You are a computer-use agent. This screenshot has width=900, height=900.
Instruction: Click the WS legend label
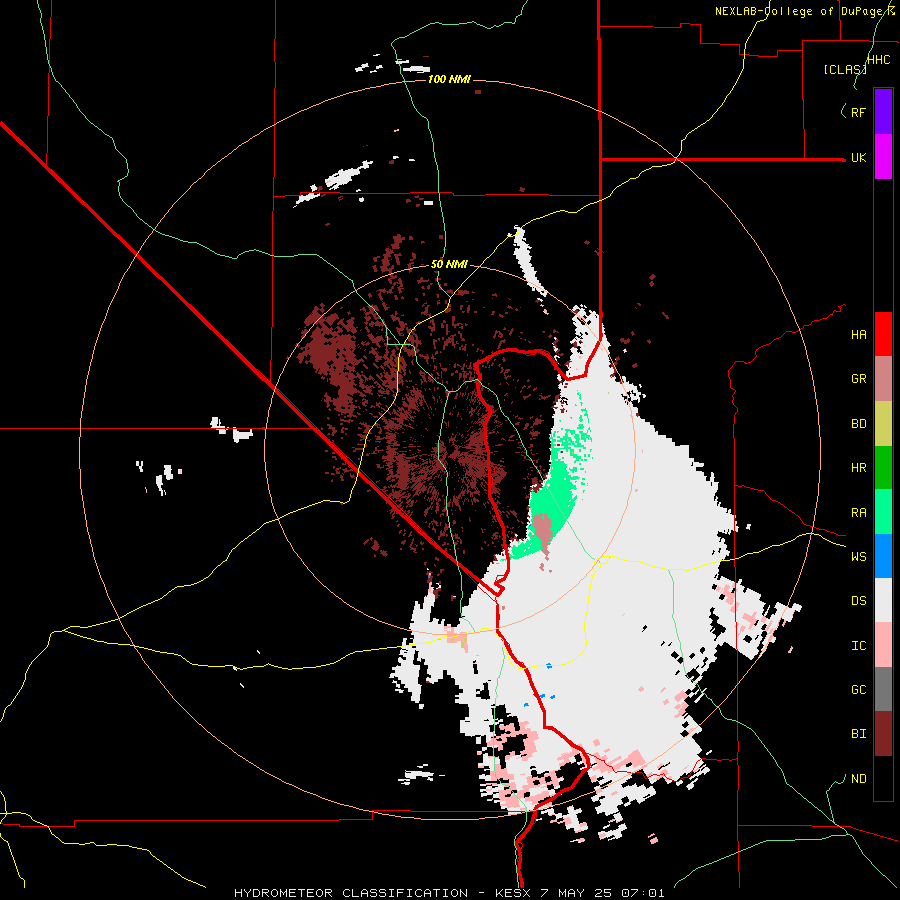859,556
